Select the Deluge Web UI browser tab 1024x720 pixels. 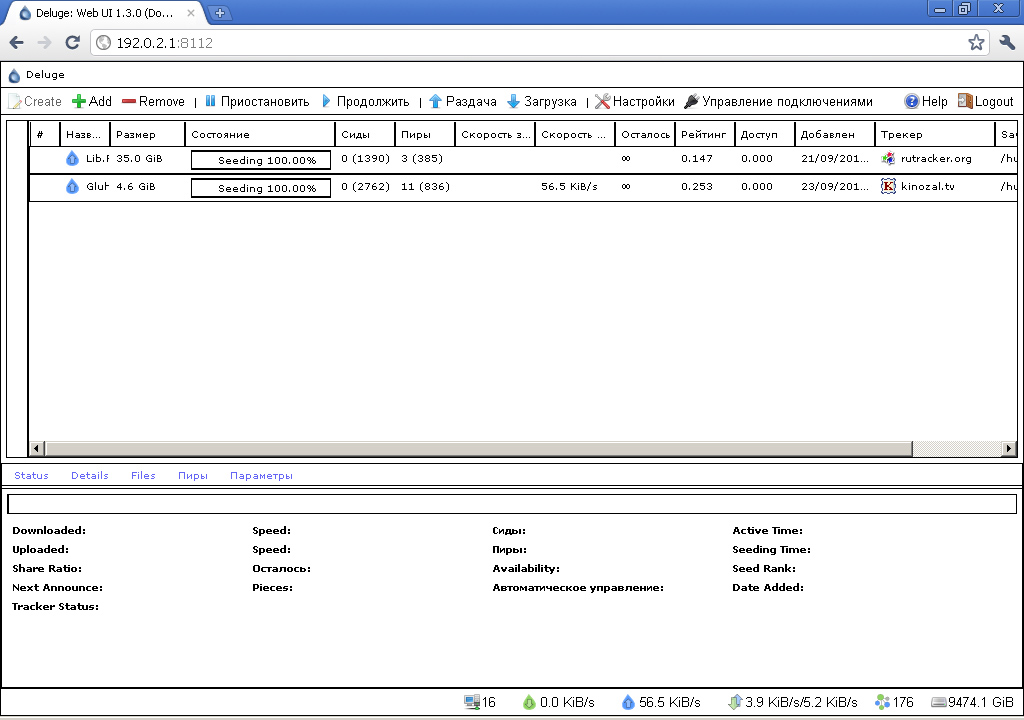(x=104, y=13)
